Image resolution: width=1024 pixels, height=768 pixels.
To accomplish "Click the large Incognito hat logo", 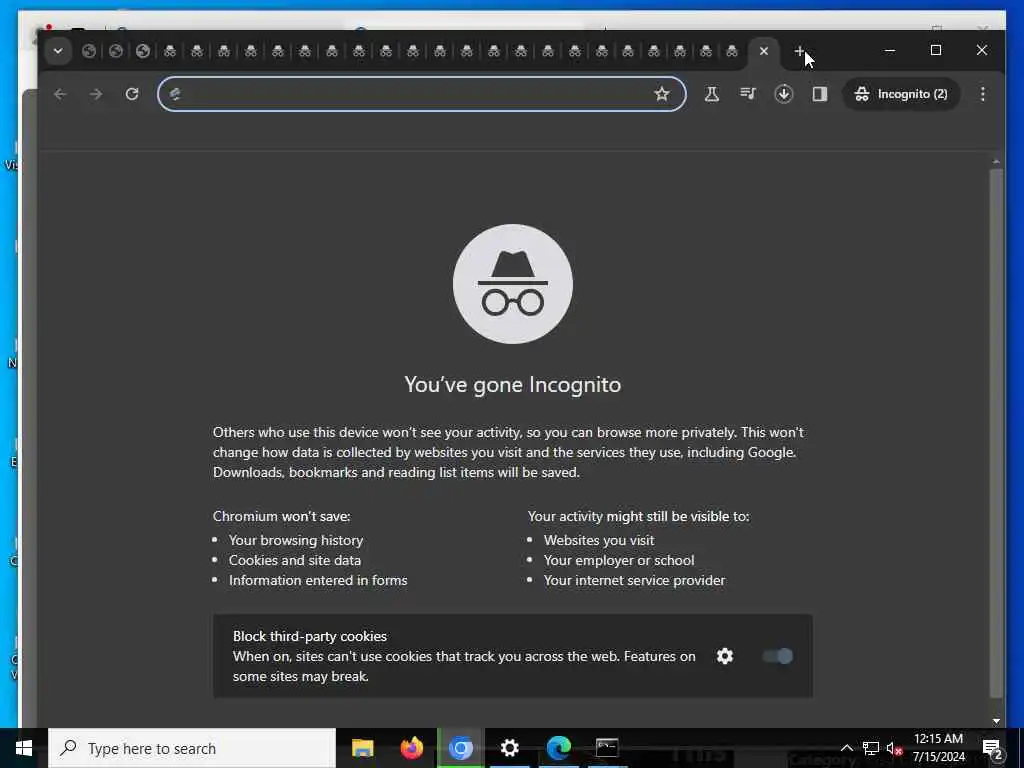I will pyautogui.click(x=513, y=284).
